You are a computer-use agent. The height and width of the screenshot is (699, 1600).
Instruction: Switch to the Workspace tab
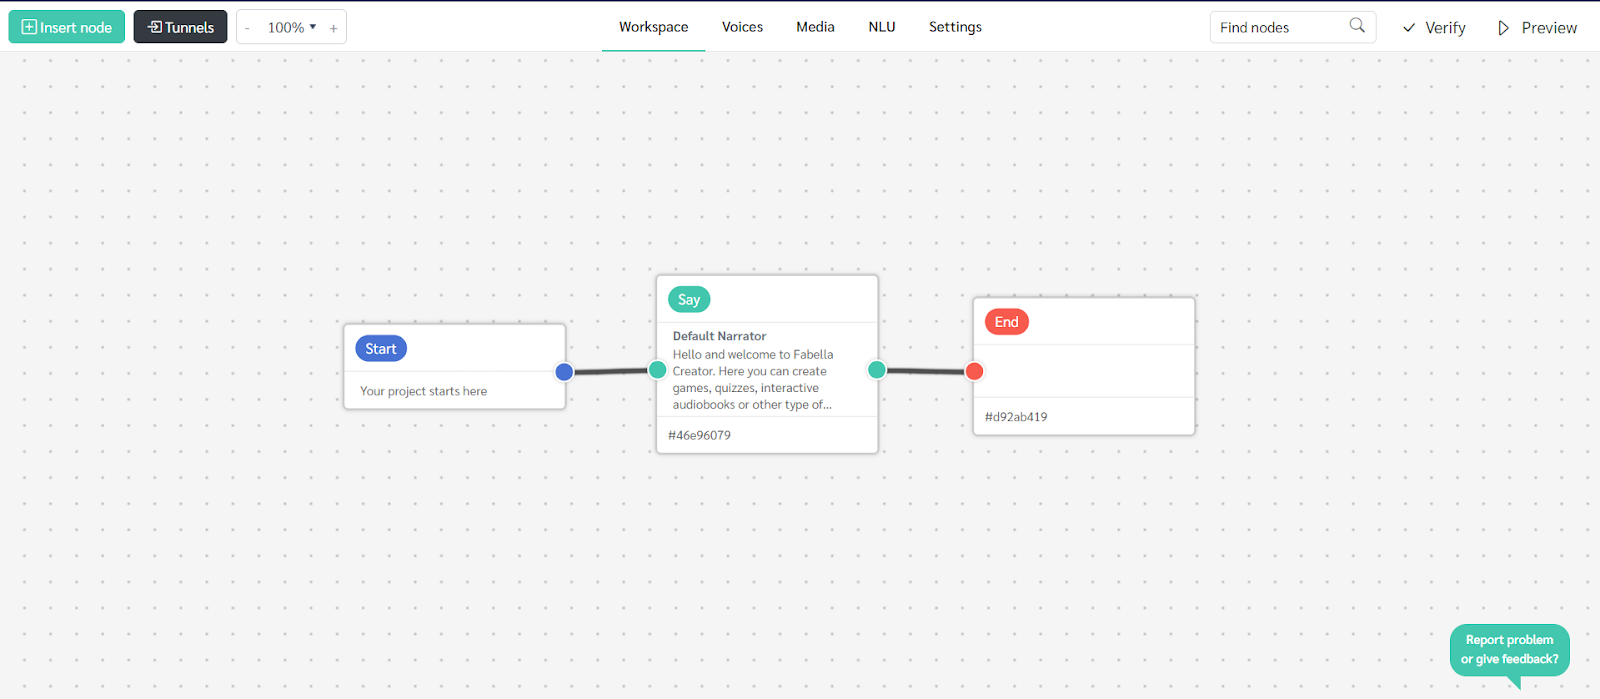(x=653, y=27)
